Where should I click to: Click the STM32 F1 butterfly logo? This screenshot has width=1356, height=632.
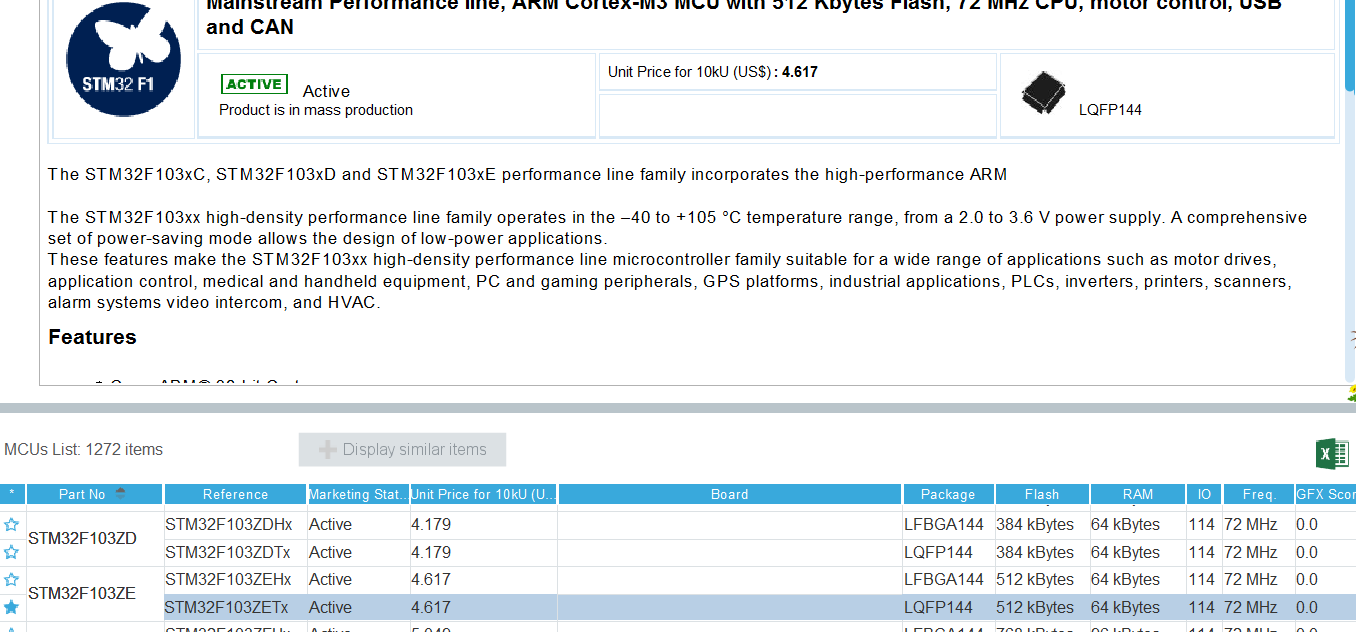click(x=124, y=60)
